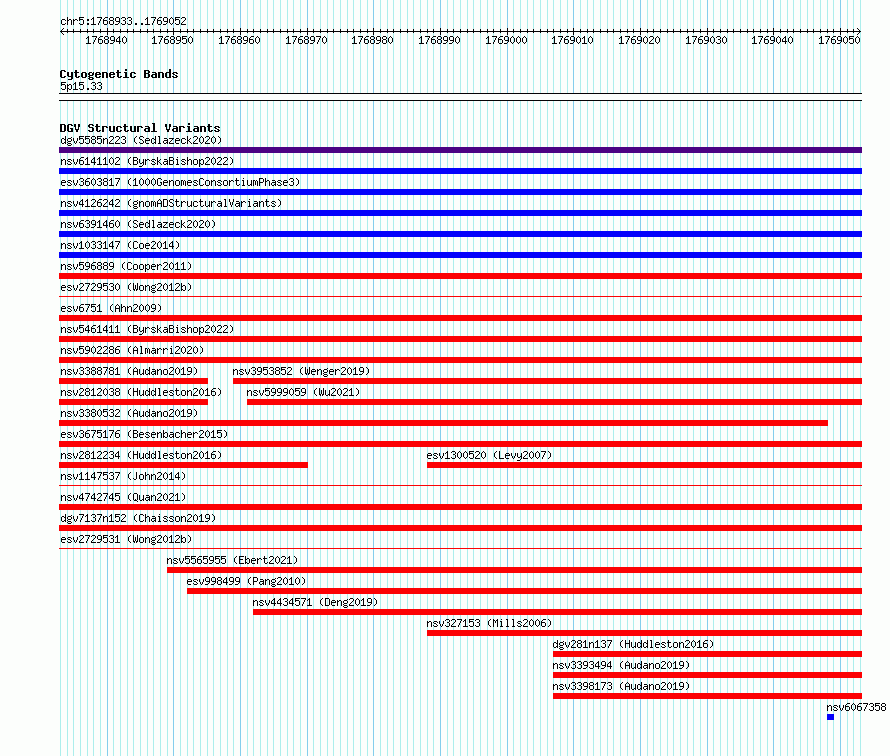Click the chr5:1768933..1769052 region label

(x=123, y=21)
